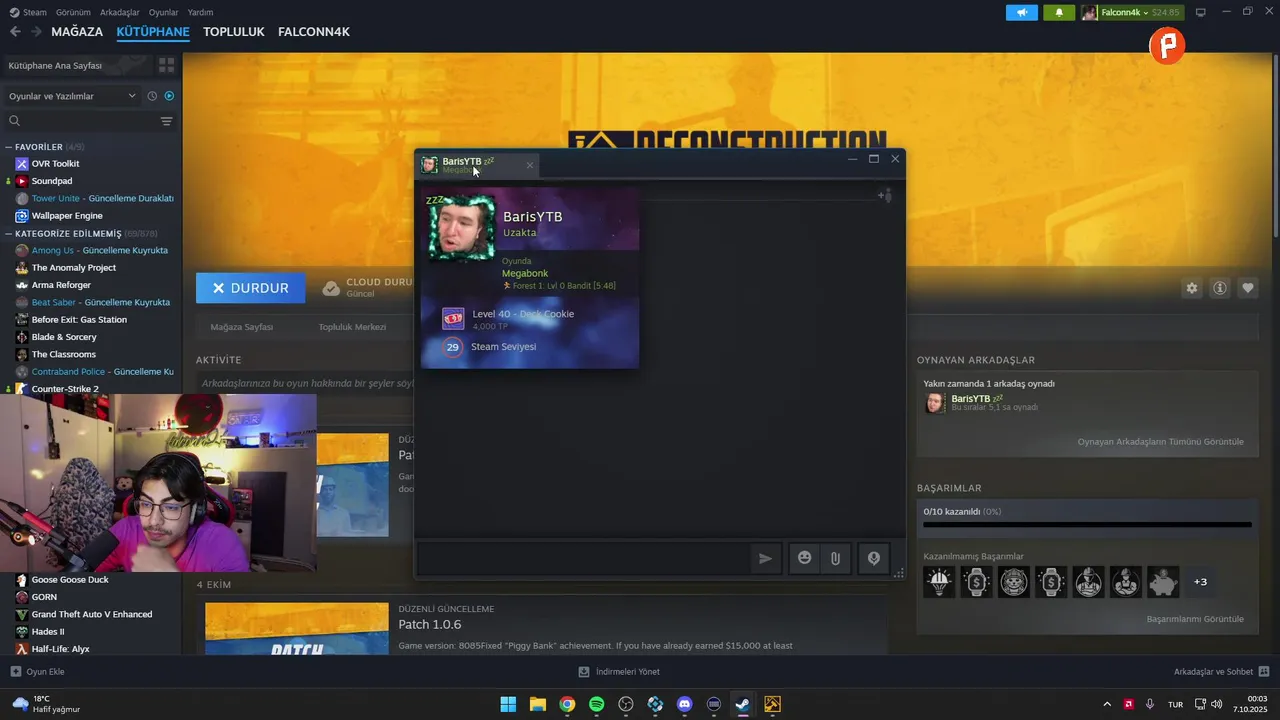Show ready-to-play games only icon
Screen dimensions: 1280x720
169,96
